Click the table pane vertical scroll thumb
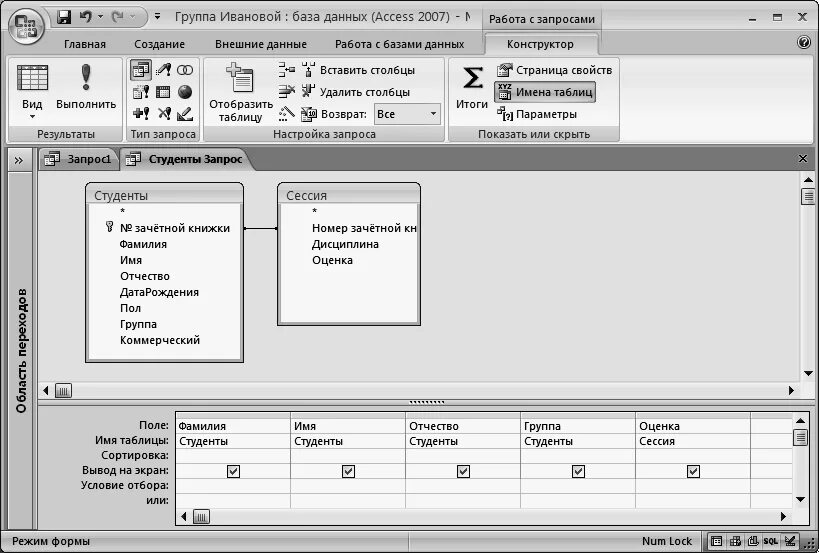 pos(808,197)
